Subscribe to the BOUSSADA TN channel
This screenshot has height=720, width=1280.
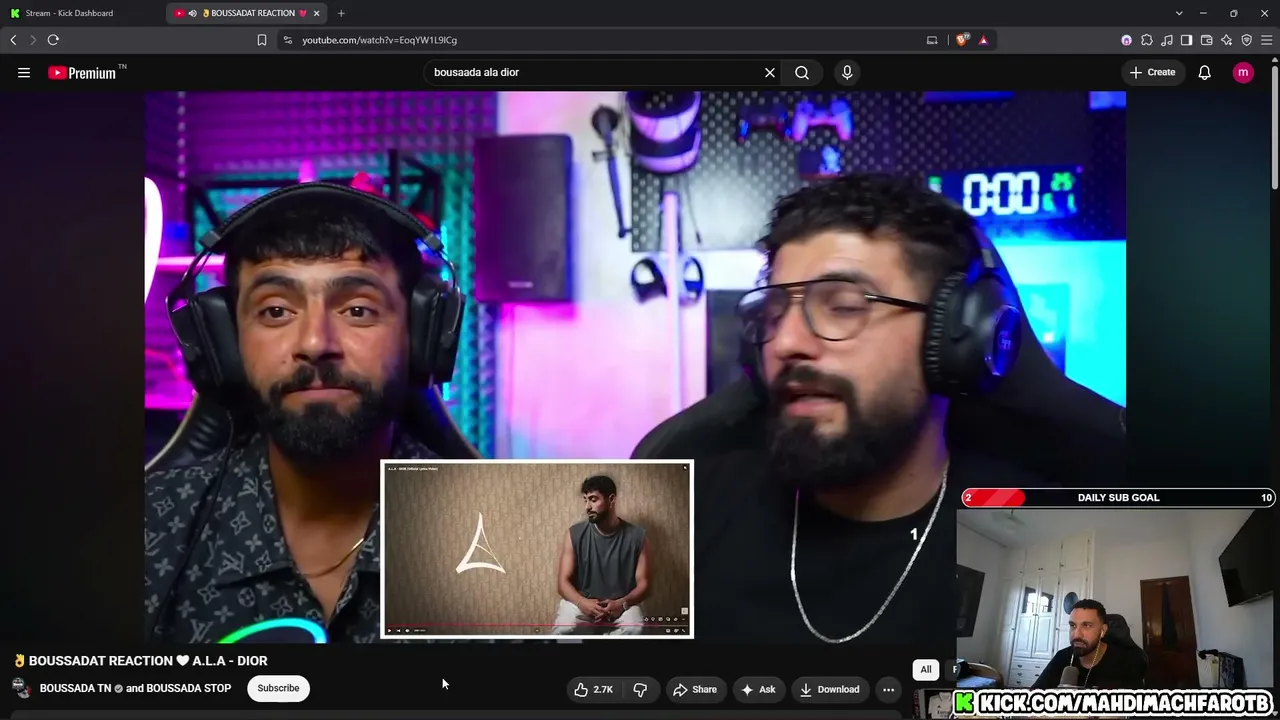point(278,688)
